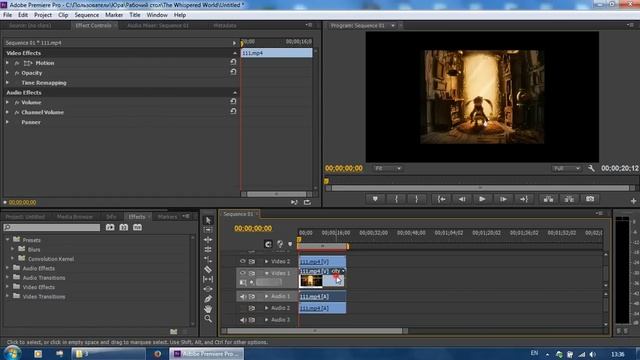
Task: Select the Hand tool
Action: click(208, 309)
